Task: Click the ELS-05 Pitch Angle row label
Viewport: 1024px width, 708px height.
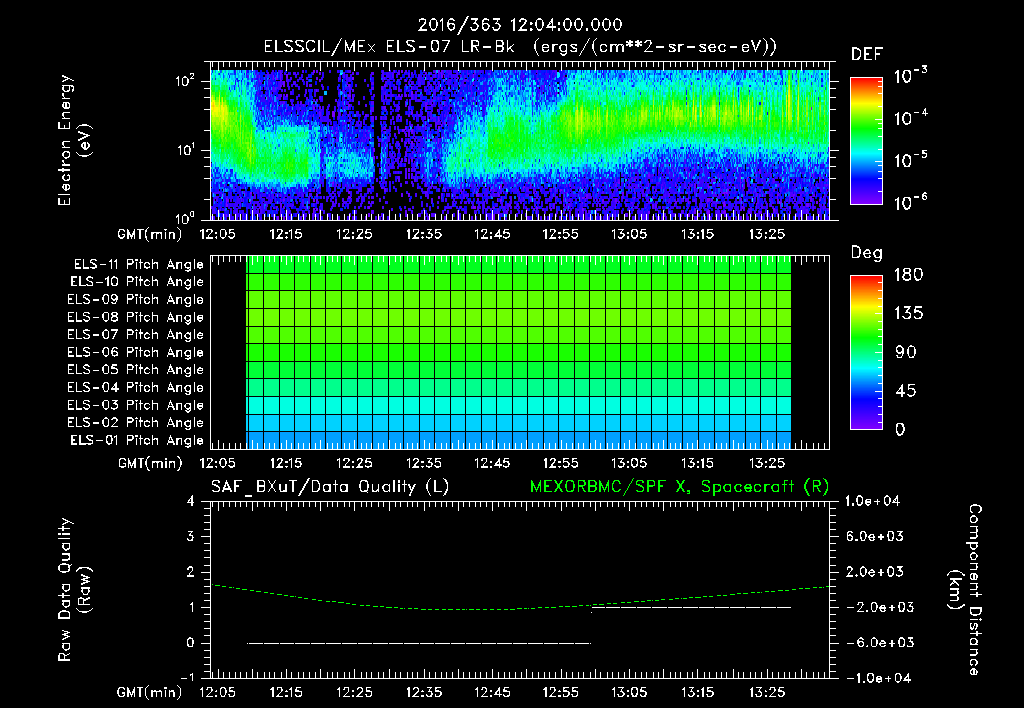Action: click(136, 370)
